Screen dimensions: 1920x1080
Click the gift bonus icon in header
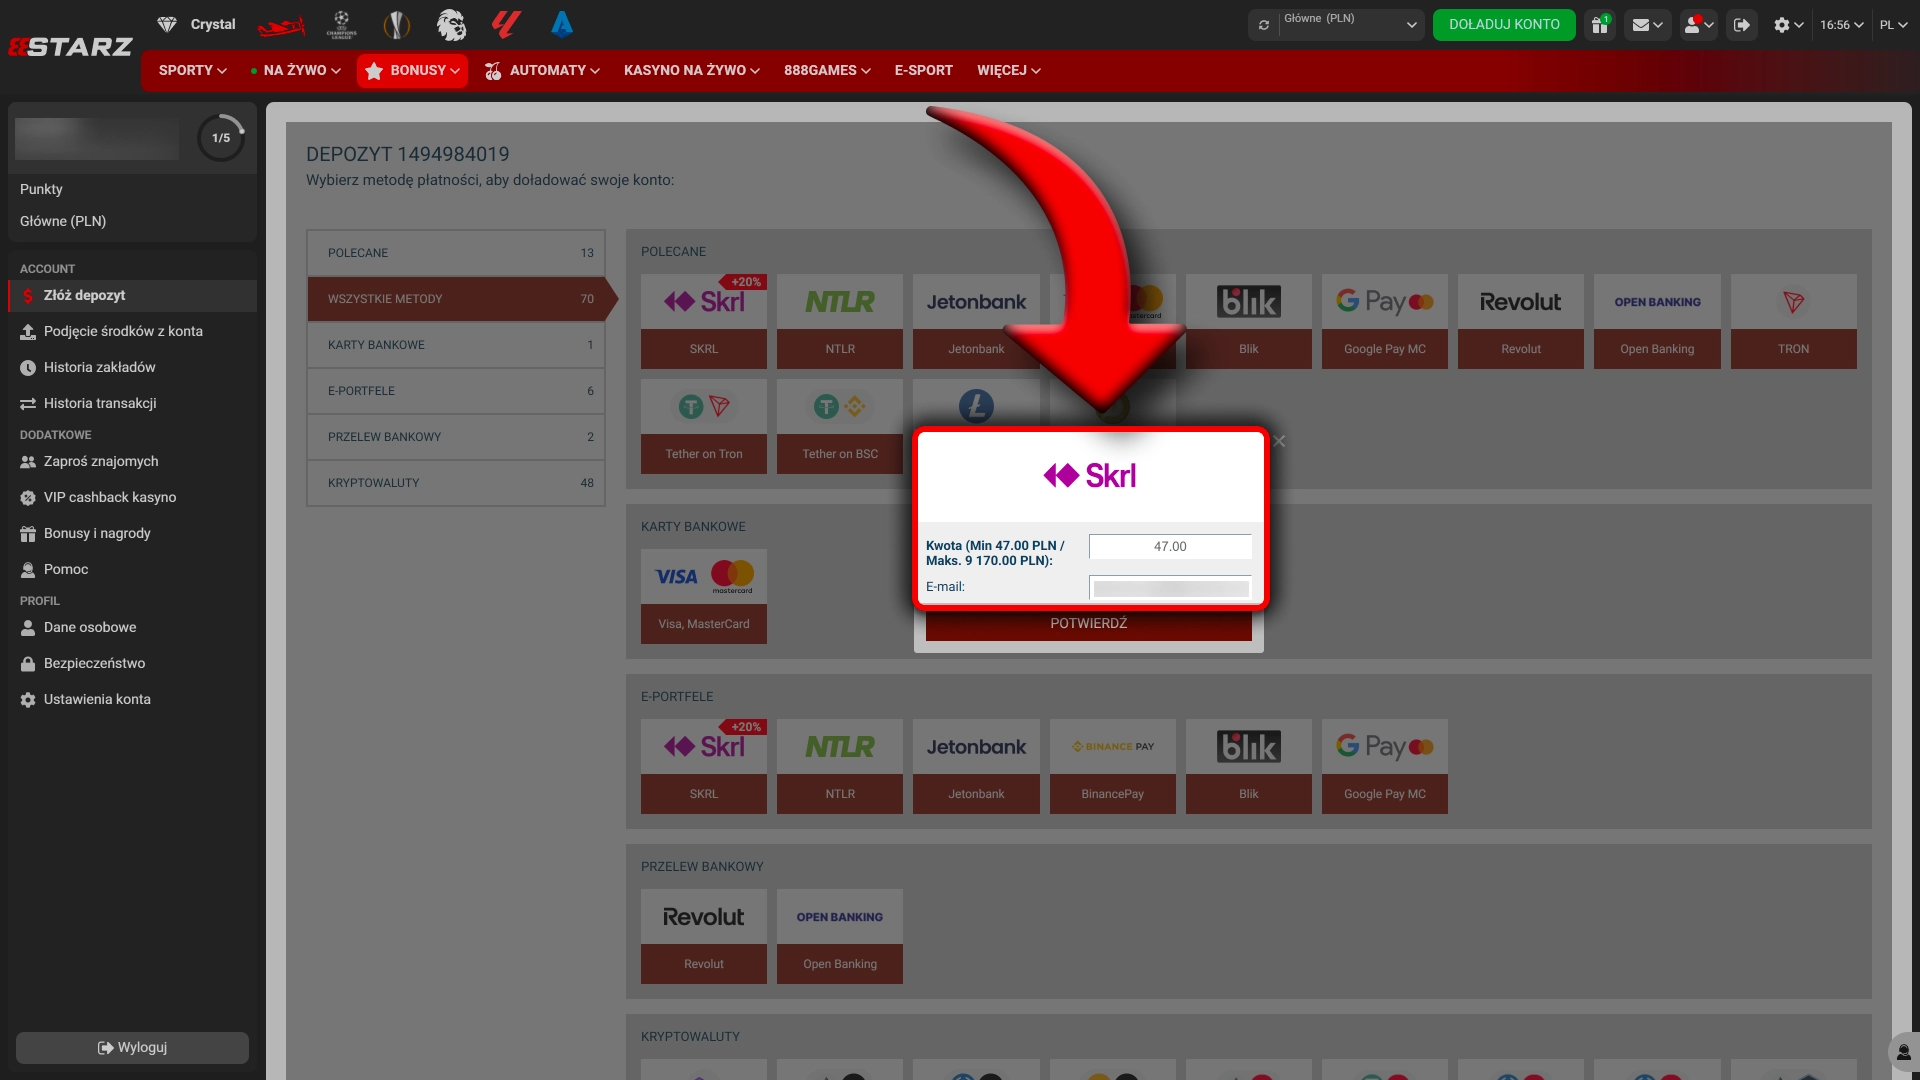[x=1600, y=25]
